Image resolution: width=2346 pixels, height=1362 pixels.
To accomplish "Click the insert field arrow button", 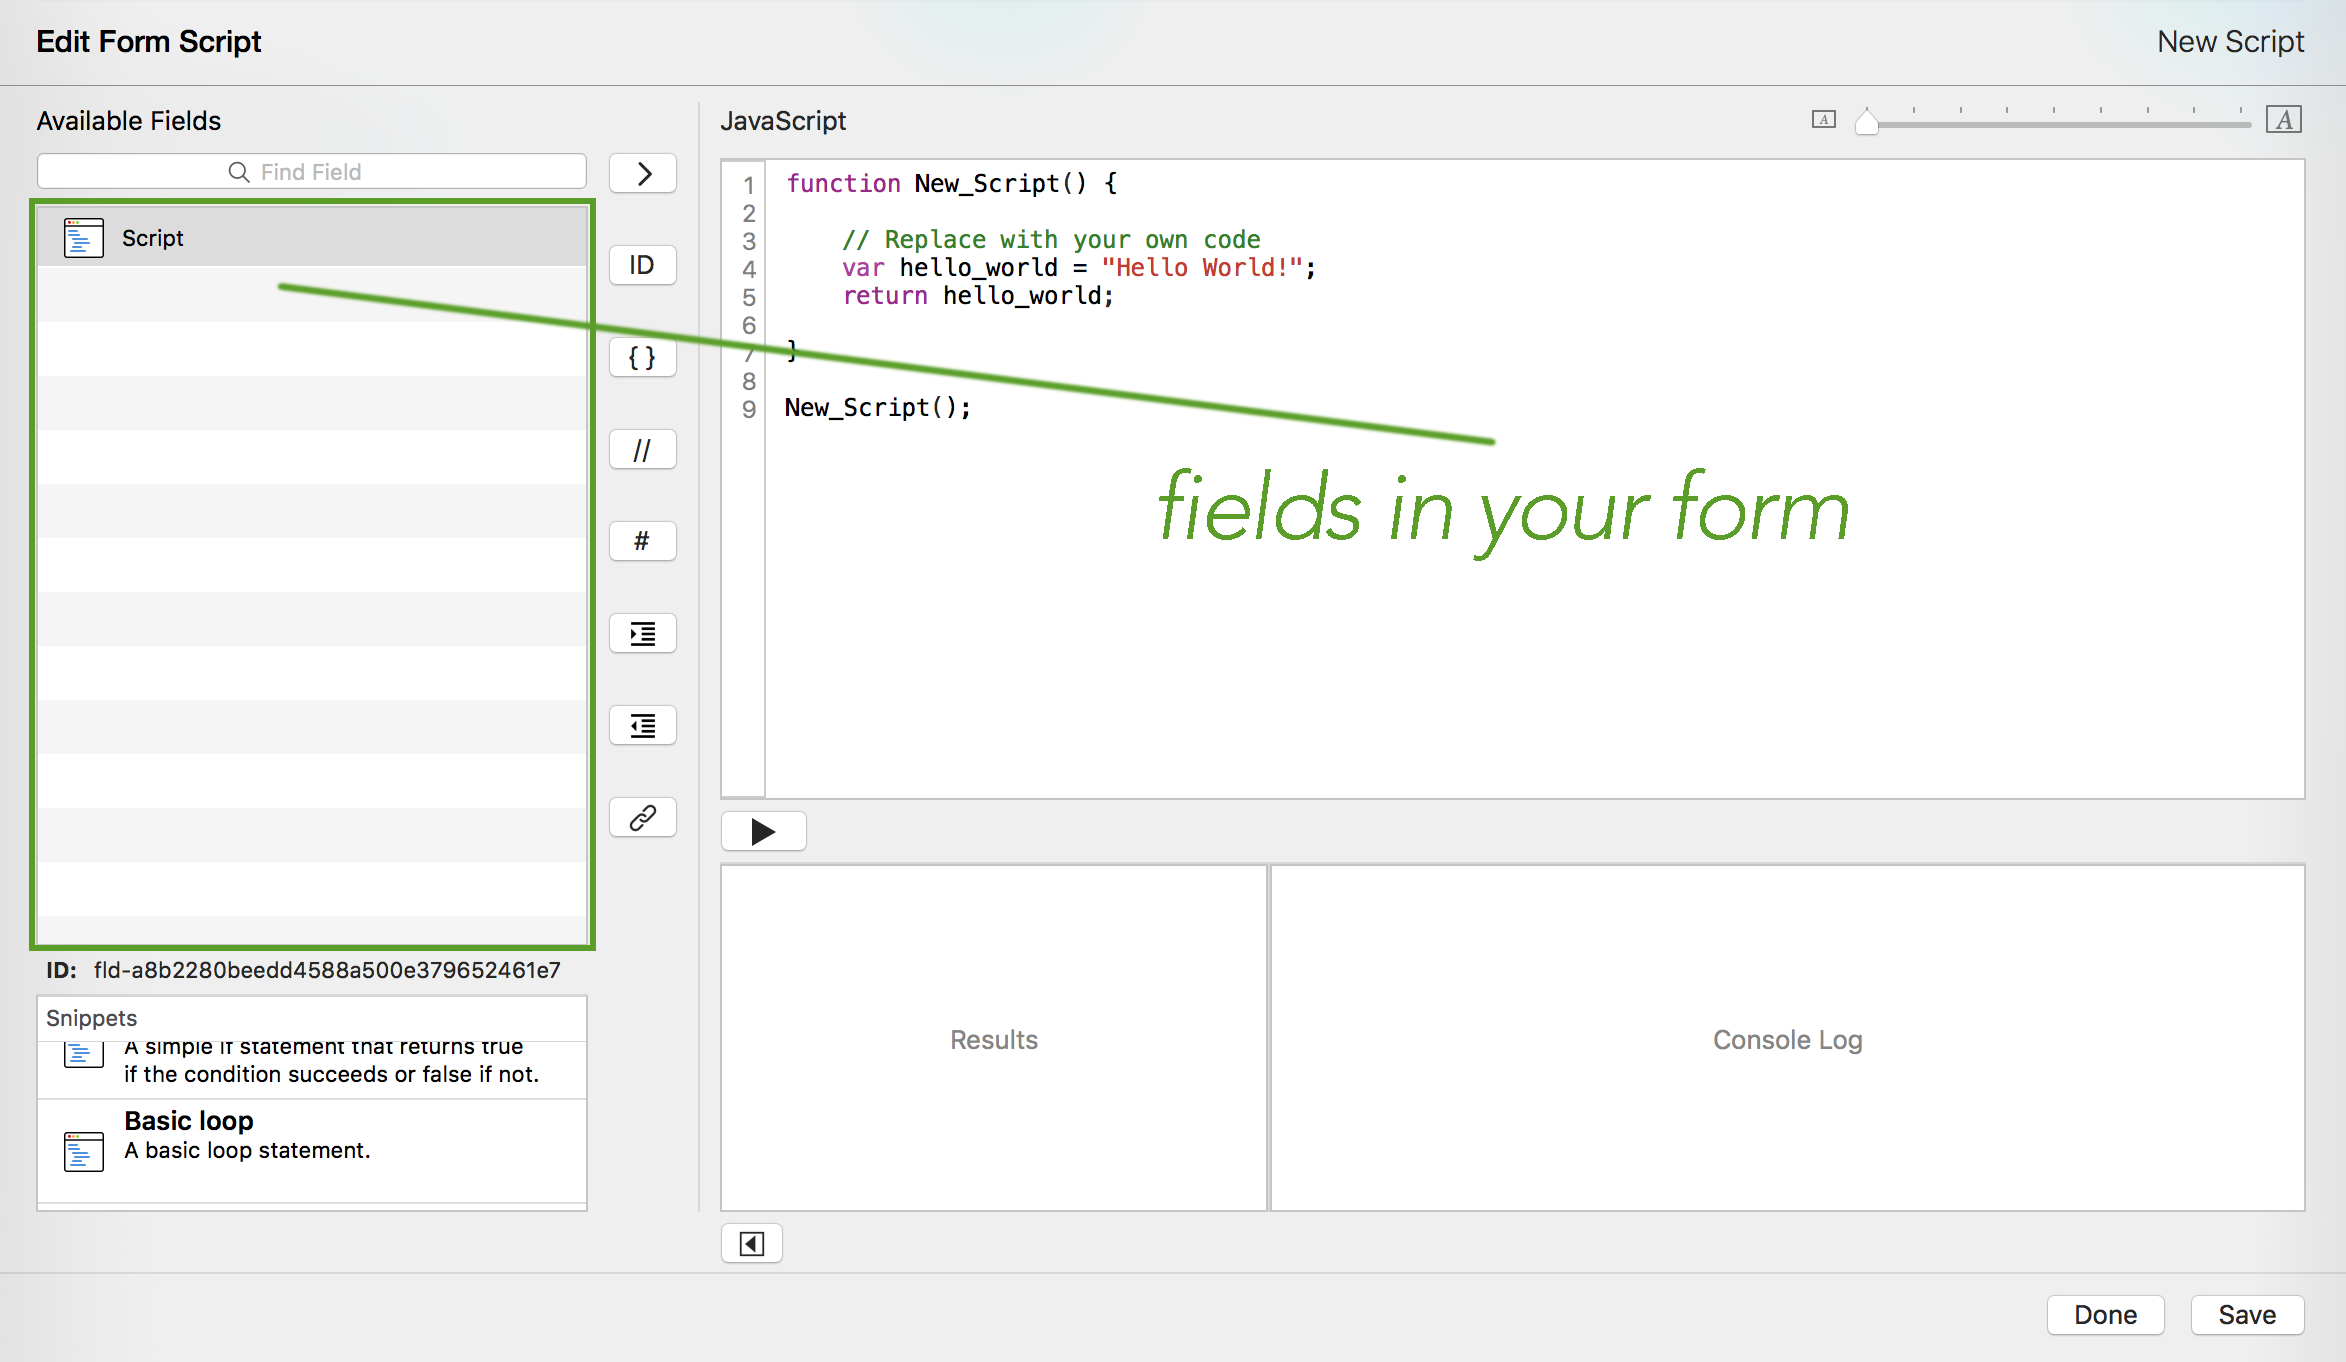I will [x=642, y=174].
